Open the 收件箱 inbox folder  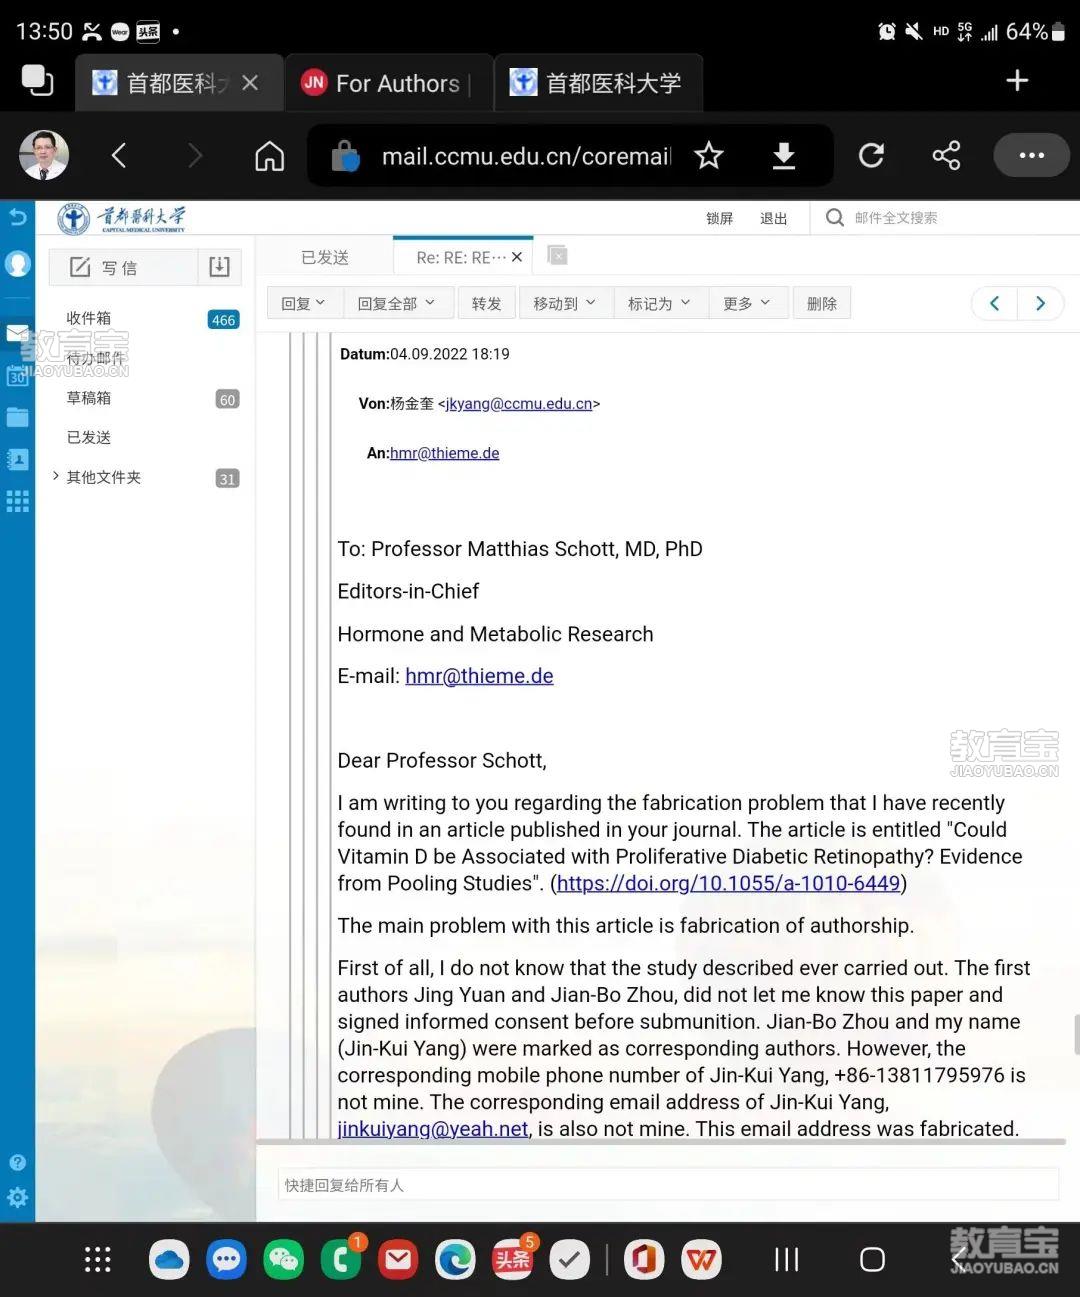(89, 318)
